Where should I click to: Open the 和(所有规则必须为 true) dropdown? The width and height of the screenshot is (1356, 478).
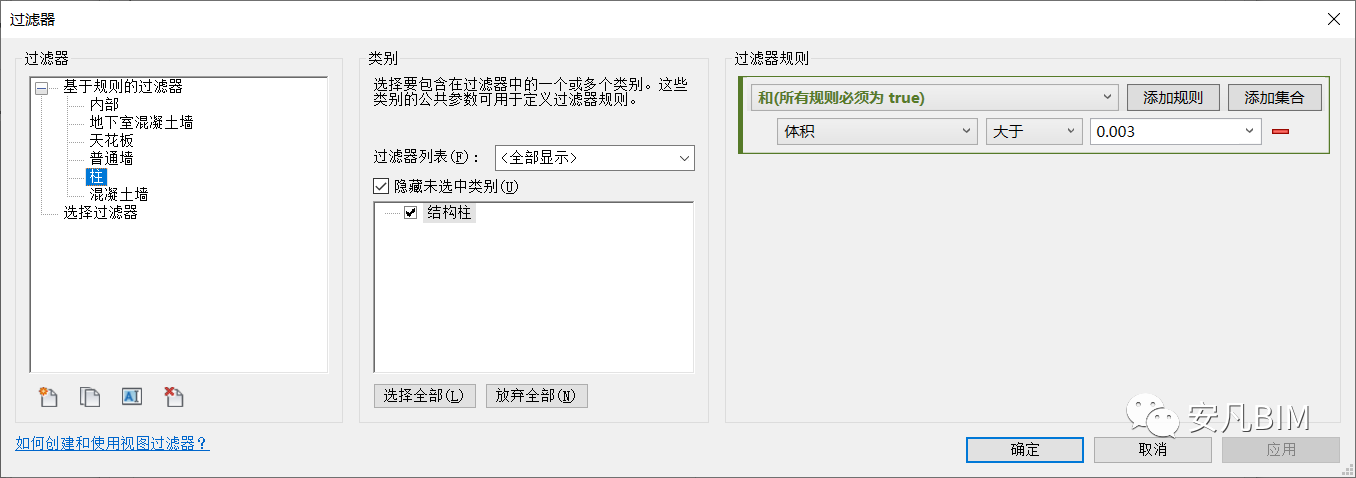(x=934, y=98)
